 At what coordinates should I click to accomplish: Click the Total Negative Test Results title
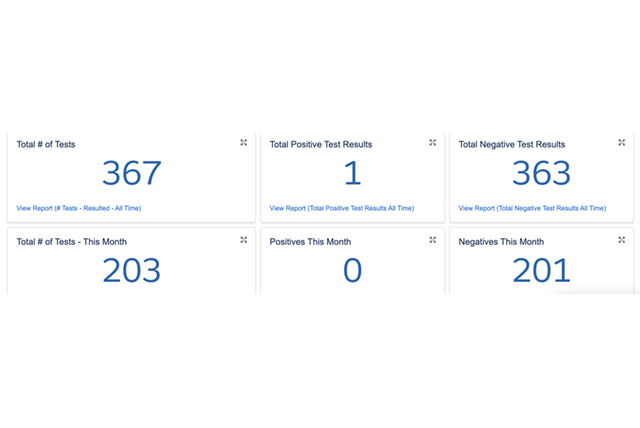pos(511,144)
